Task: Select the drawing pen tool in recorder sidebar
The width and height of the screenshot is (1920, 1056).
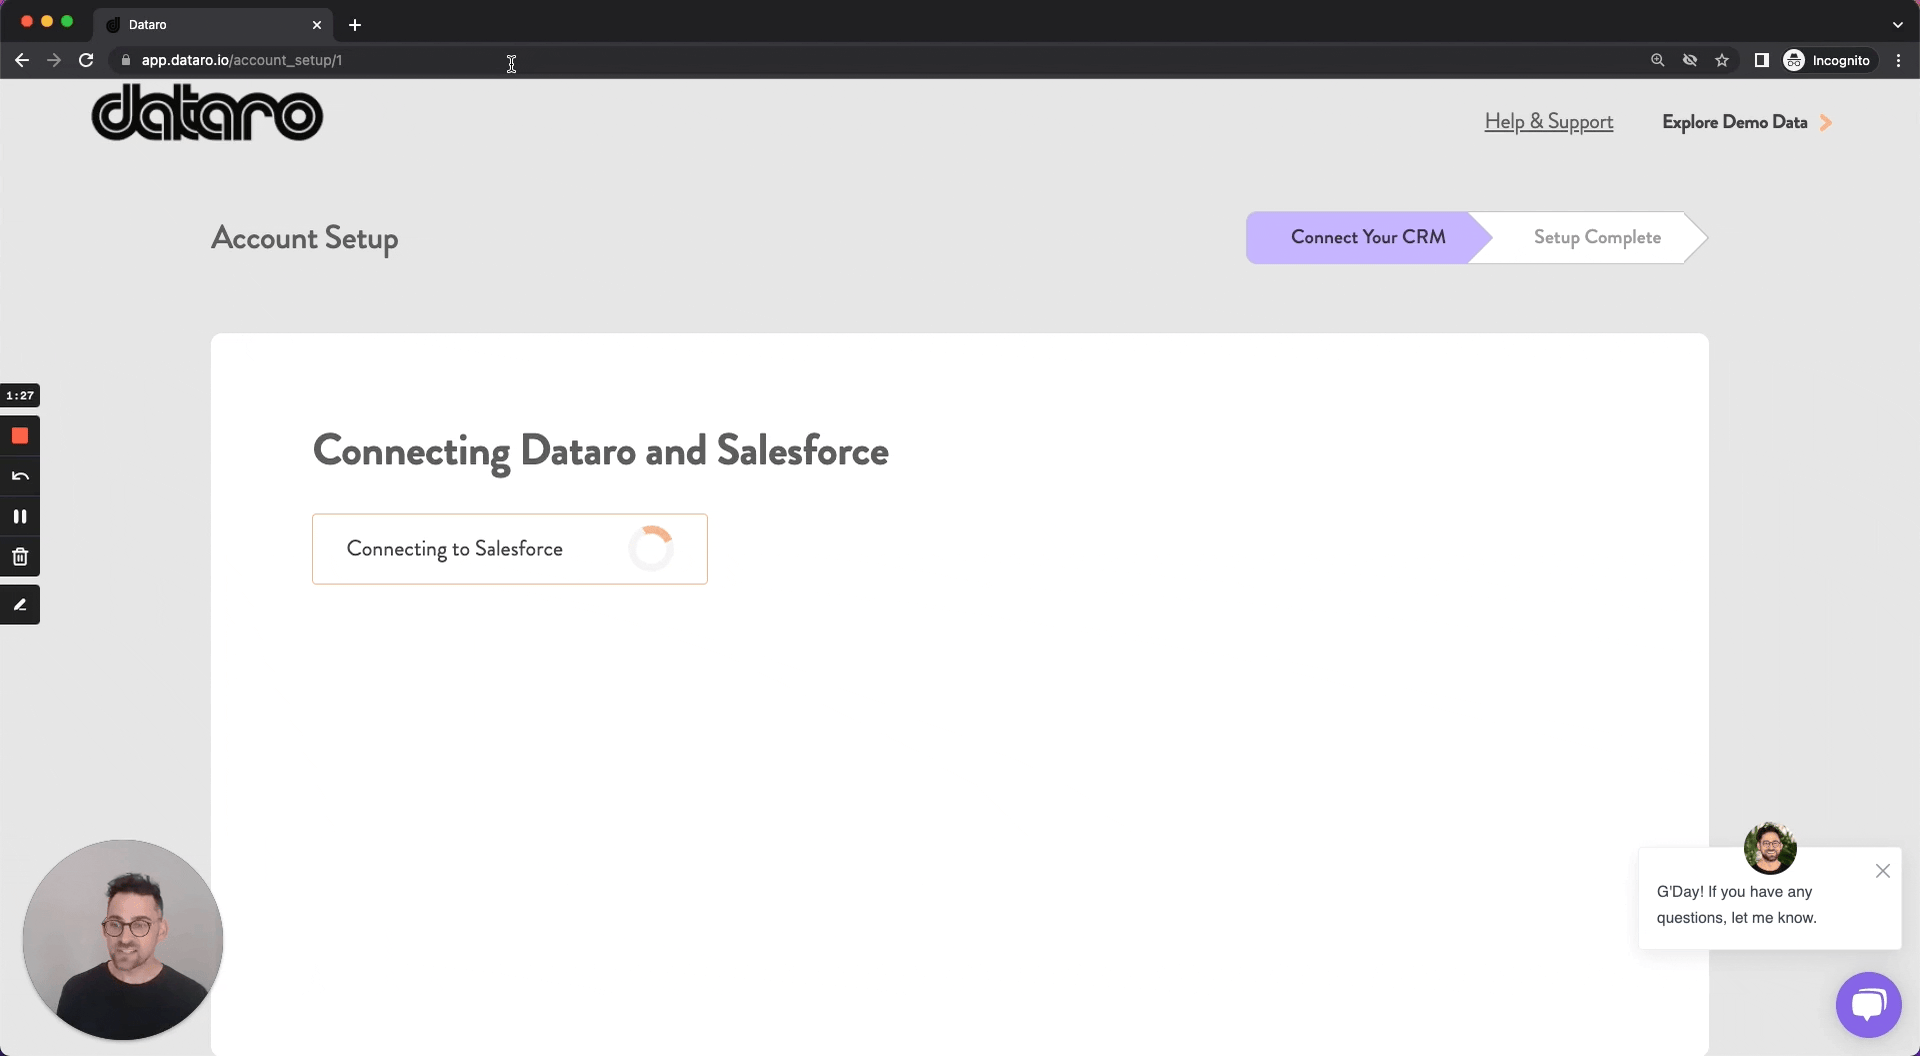Action: (20, 604)
